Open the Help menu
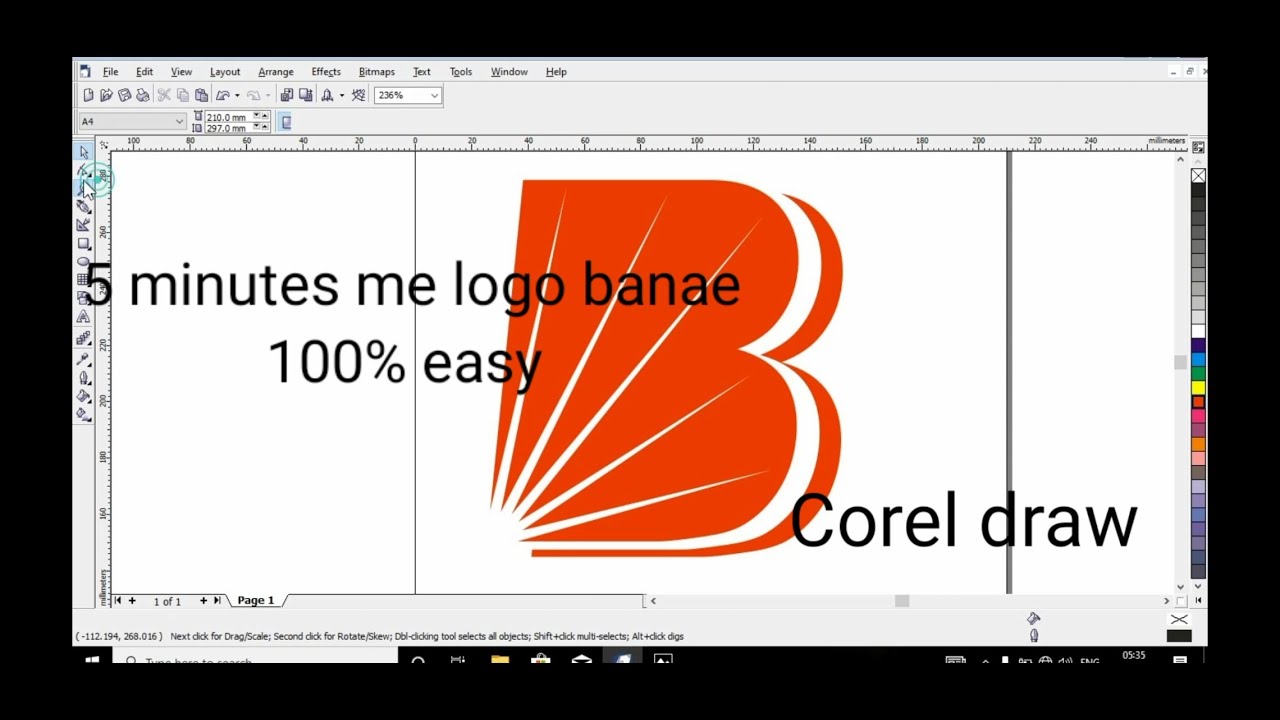The width and height of the screenshot is (1280, 720). [x=556, y=72]
